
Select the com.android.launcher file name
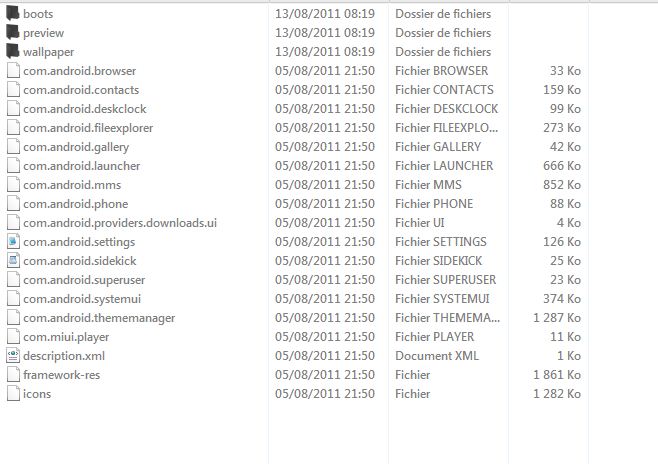click(81, 166)
